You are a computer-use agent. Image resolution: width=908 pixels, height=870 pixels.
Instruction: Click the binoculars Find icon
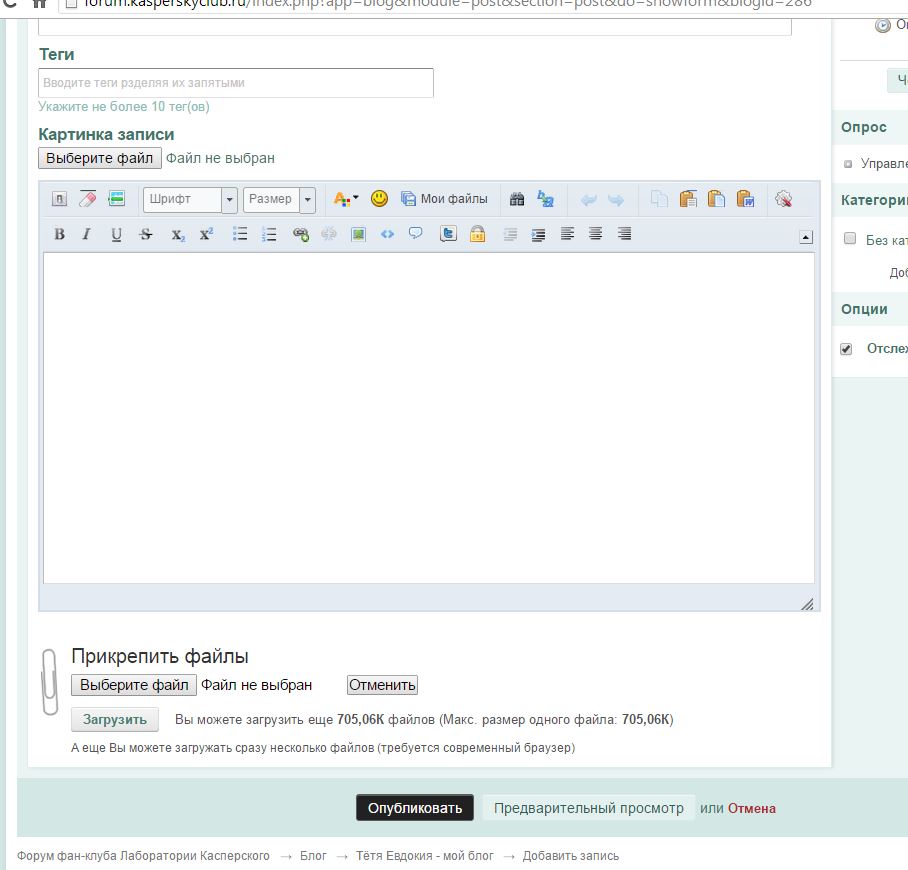point(517,199)
